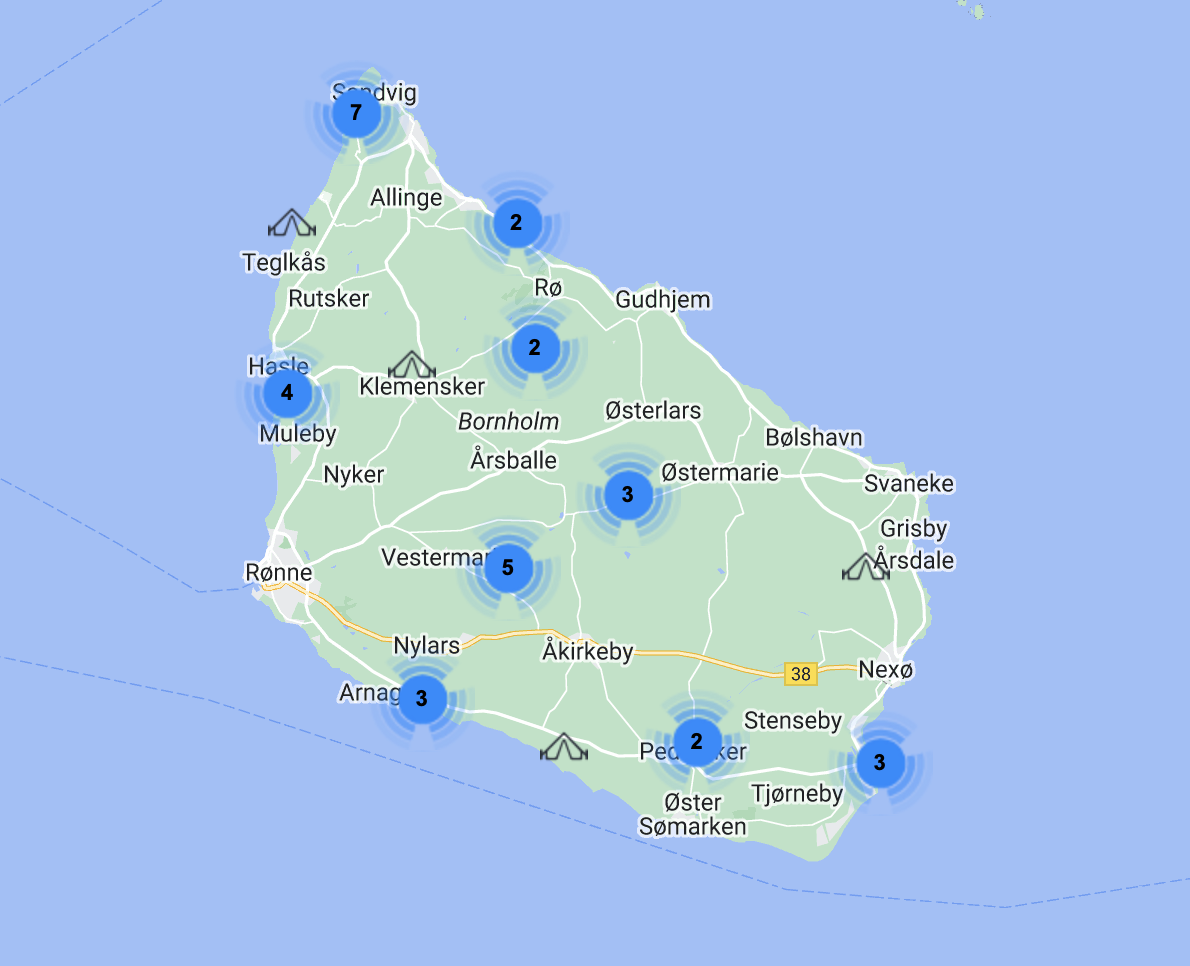This screenshot has width=1190, height=966.
Task: Click the Muleby place label
Action: [298, 434]
